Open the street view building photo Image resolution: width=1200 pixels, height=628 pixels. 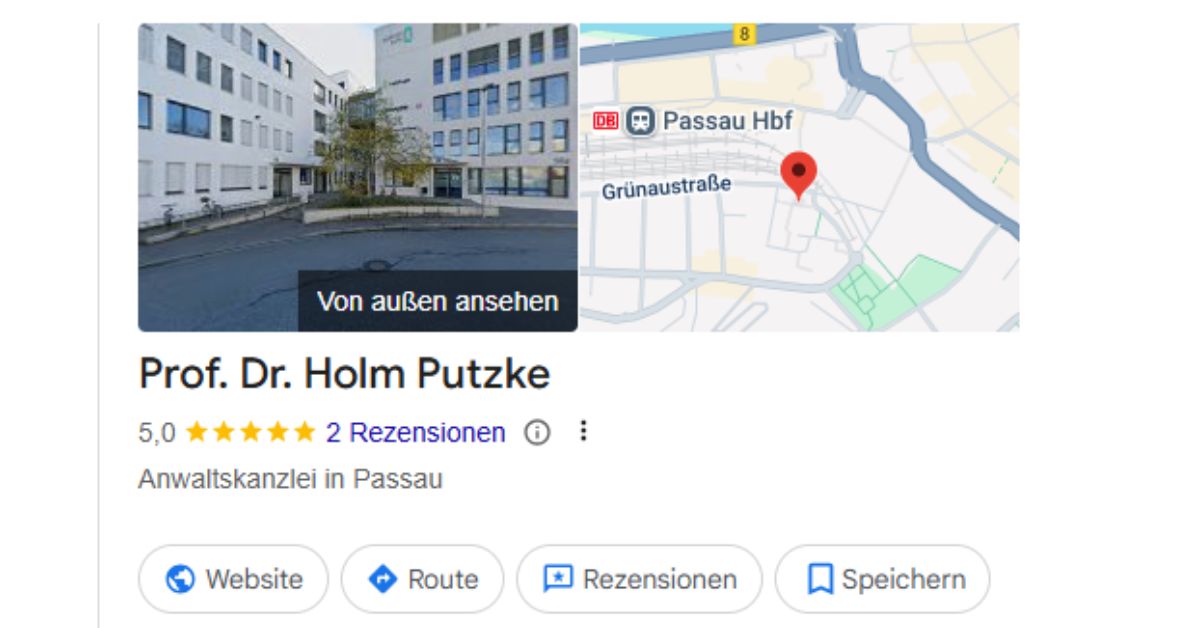pyautogui.click(x=358, y=177)
